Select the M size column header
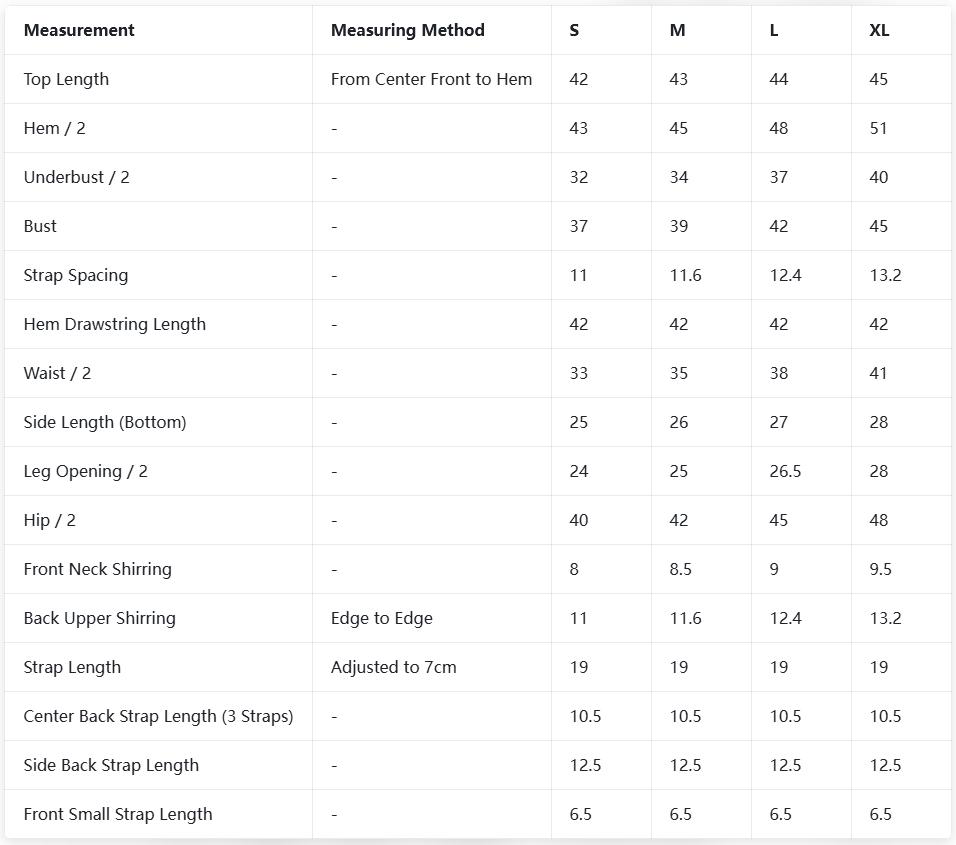This screenshot has height=845, width=956. tap(677, 30)
